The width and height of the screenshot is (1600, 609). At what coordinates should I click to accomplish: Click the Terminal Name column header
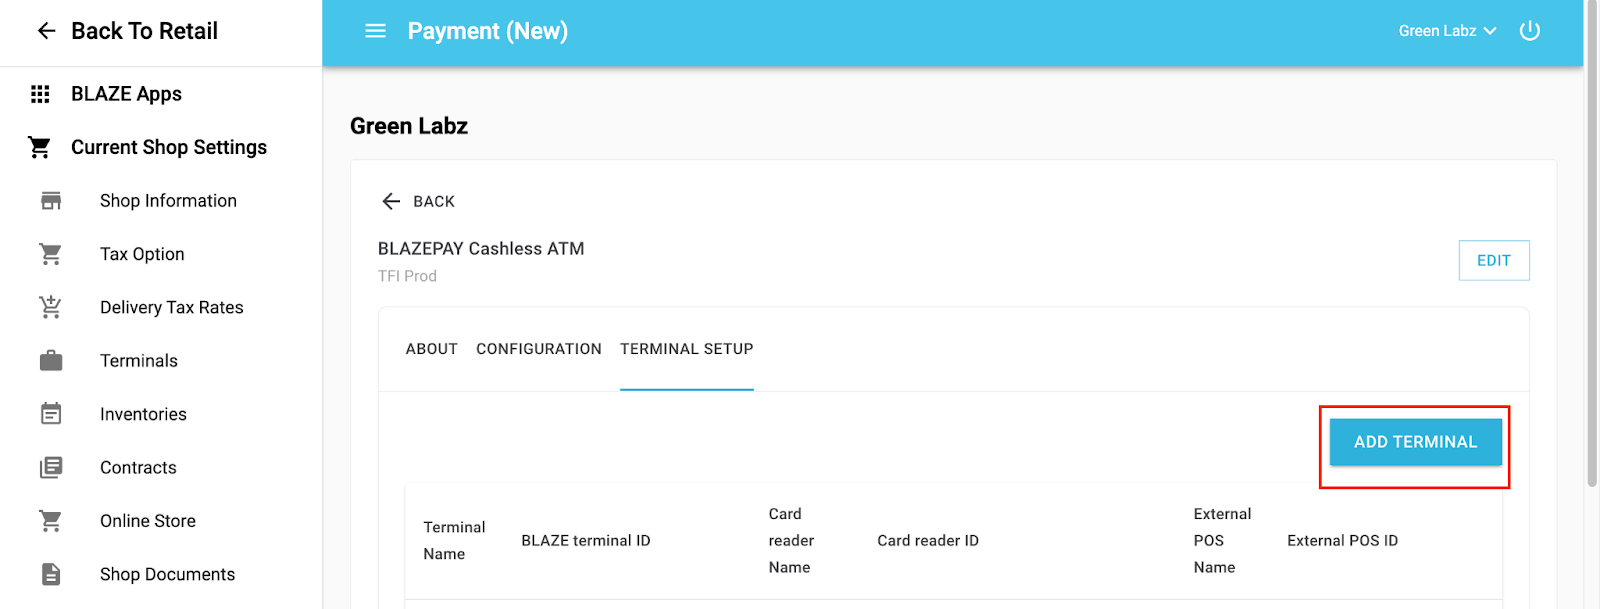454,540
